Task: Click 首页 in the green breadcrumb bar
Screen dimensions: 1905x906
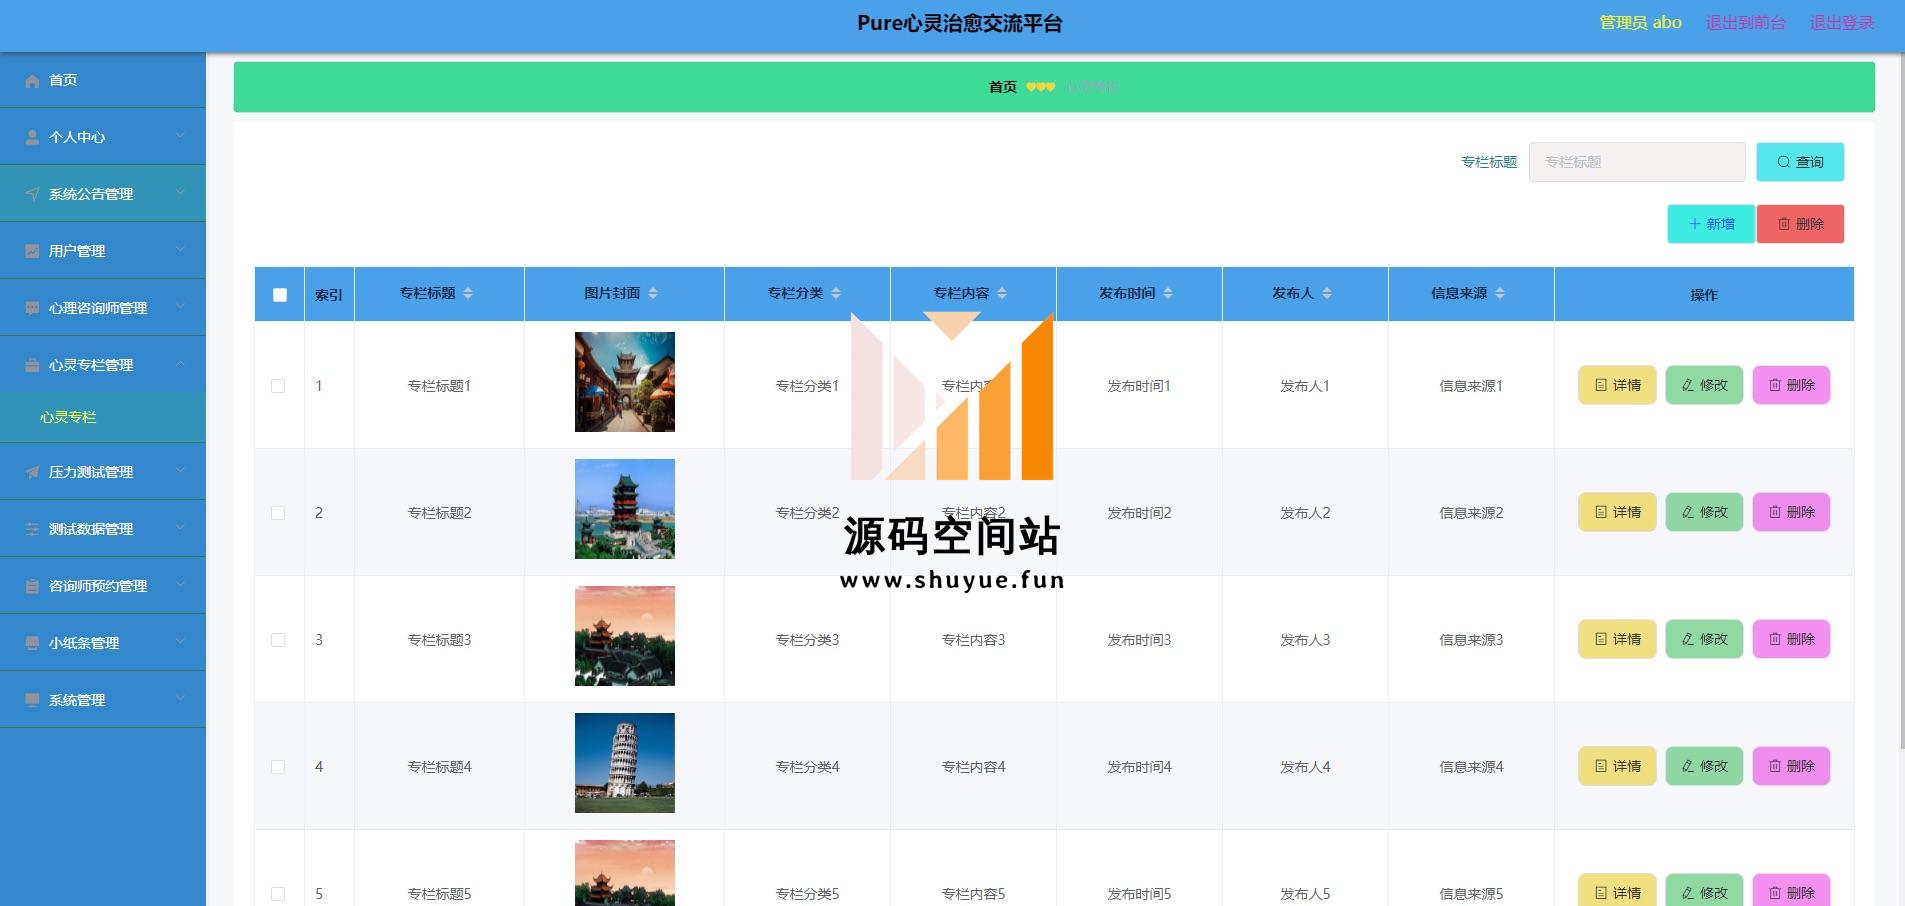Action: point(1002,87)
